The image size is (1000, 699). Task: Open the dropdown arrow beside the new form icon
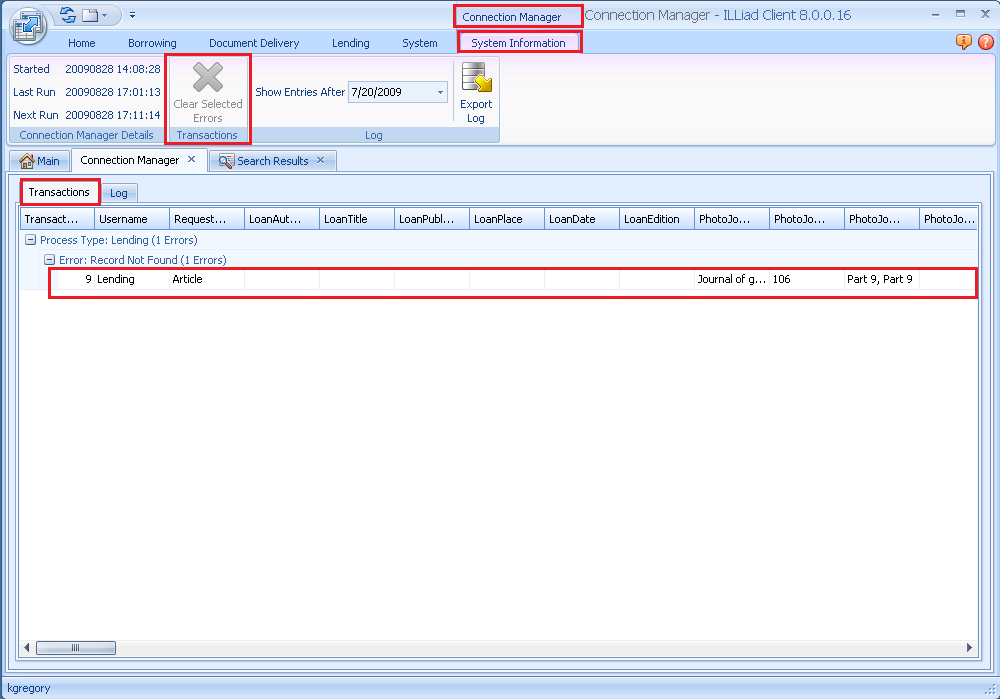(x=104, y=15)
